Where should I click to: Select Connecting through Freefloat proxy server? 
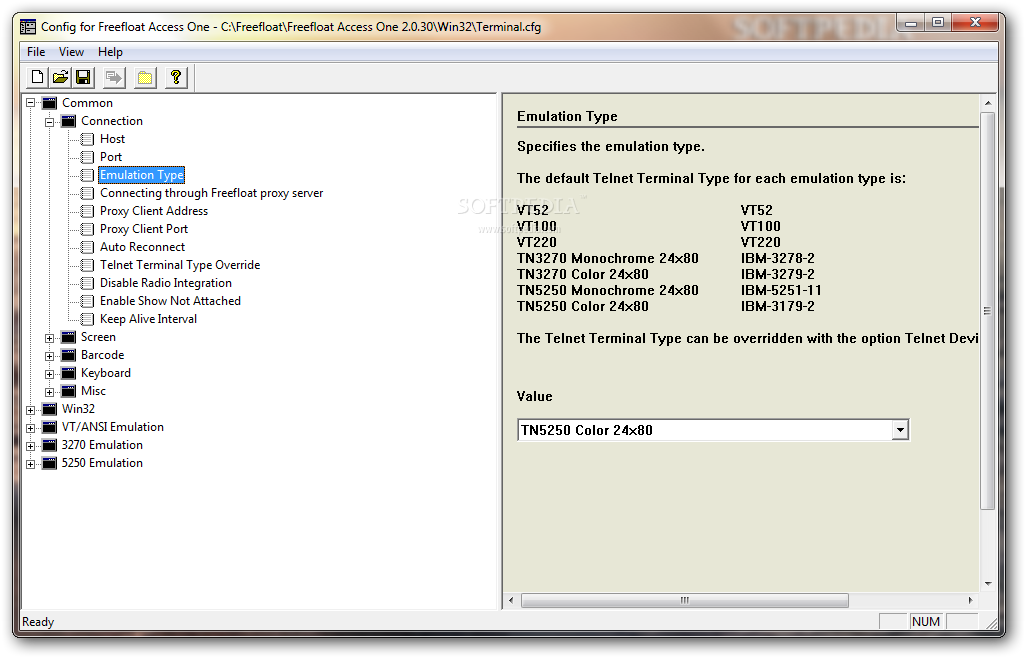(x=211, y=193)
